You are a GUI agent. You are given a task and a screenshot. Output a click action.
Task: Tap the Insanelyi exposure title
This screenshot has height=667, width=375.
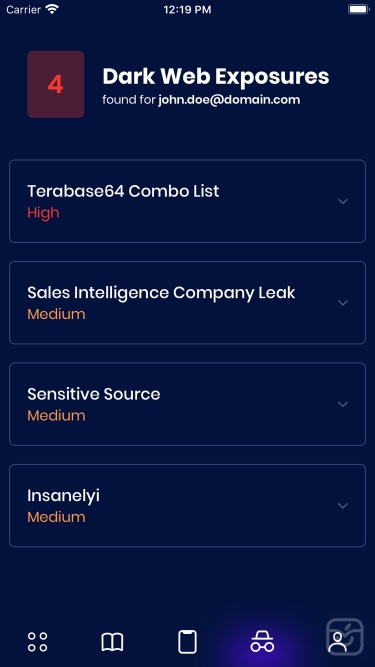tap(63, 496)
